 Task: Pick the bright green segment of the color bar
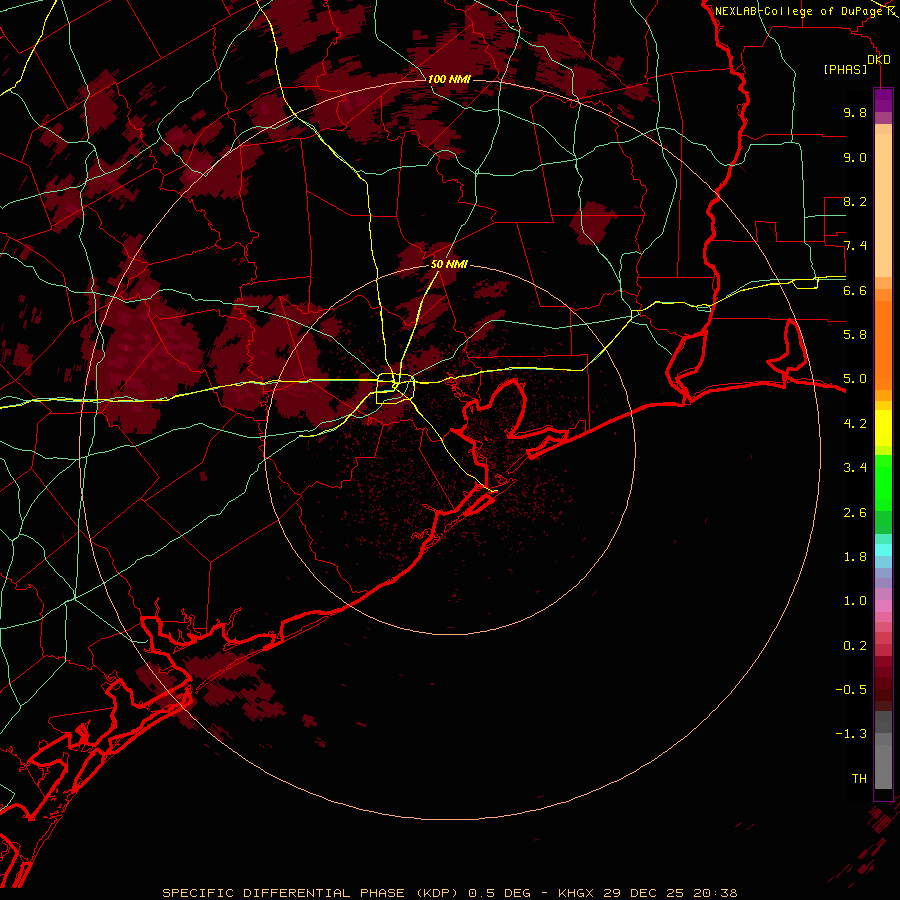coord(883,482)
